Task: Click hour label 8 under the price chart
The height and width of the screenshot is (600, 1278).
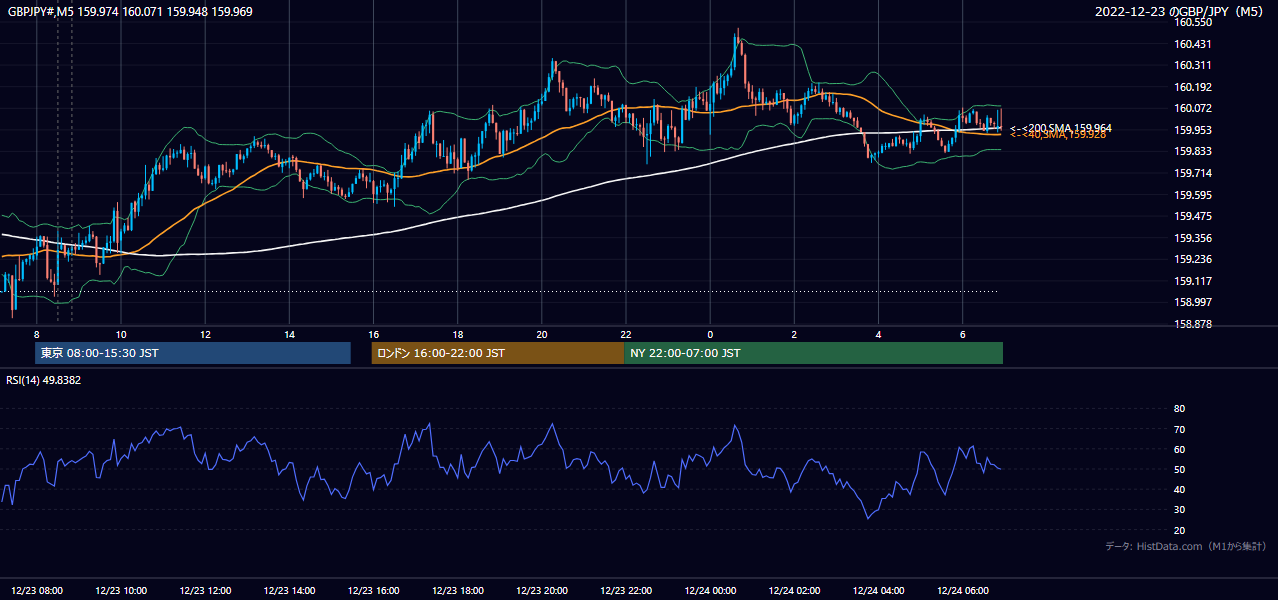Action: 37,334
